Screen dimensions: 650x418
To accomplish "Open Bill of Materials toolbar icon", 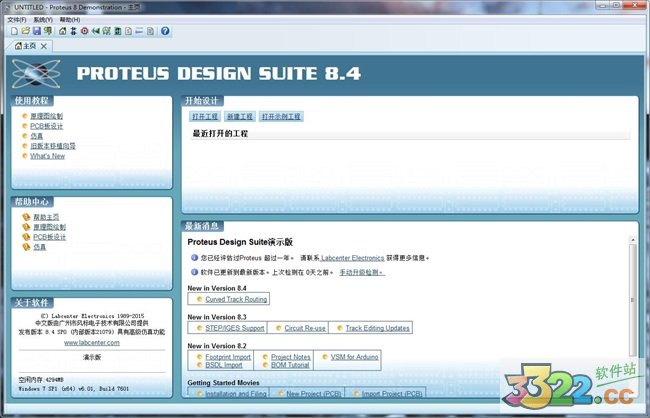I will coord(129,31).
